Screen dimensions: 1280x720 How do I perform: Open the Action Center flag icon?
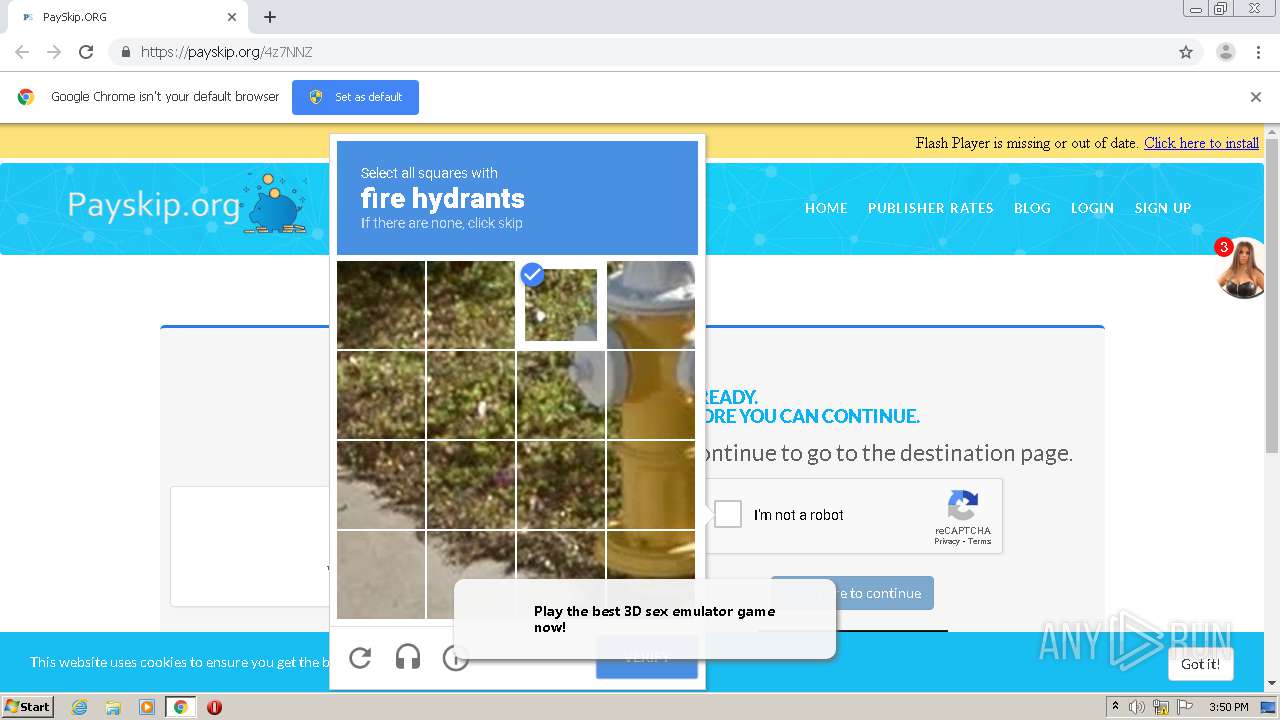click(x=1185, y=707)
